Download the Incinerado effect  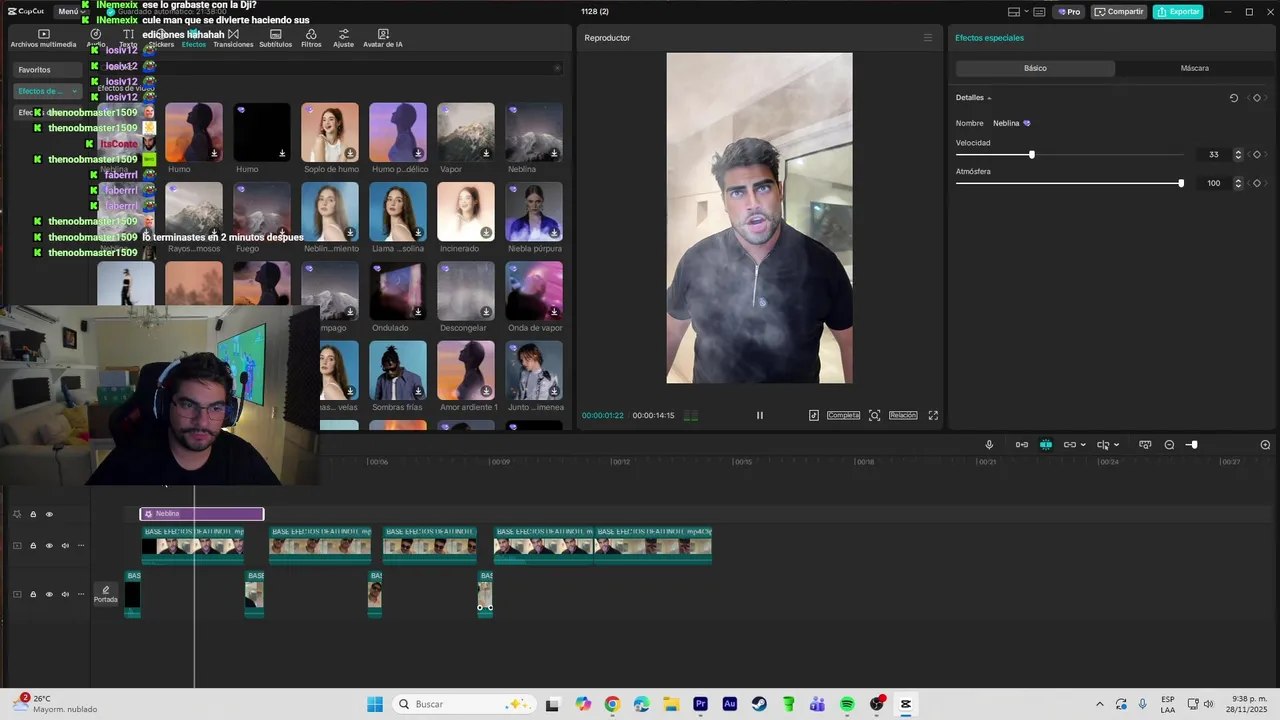486,233
